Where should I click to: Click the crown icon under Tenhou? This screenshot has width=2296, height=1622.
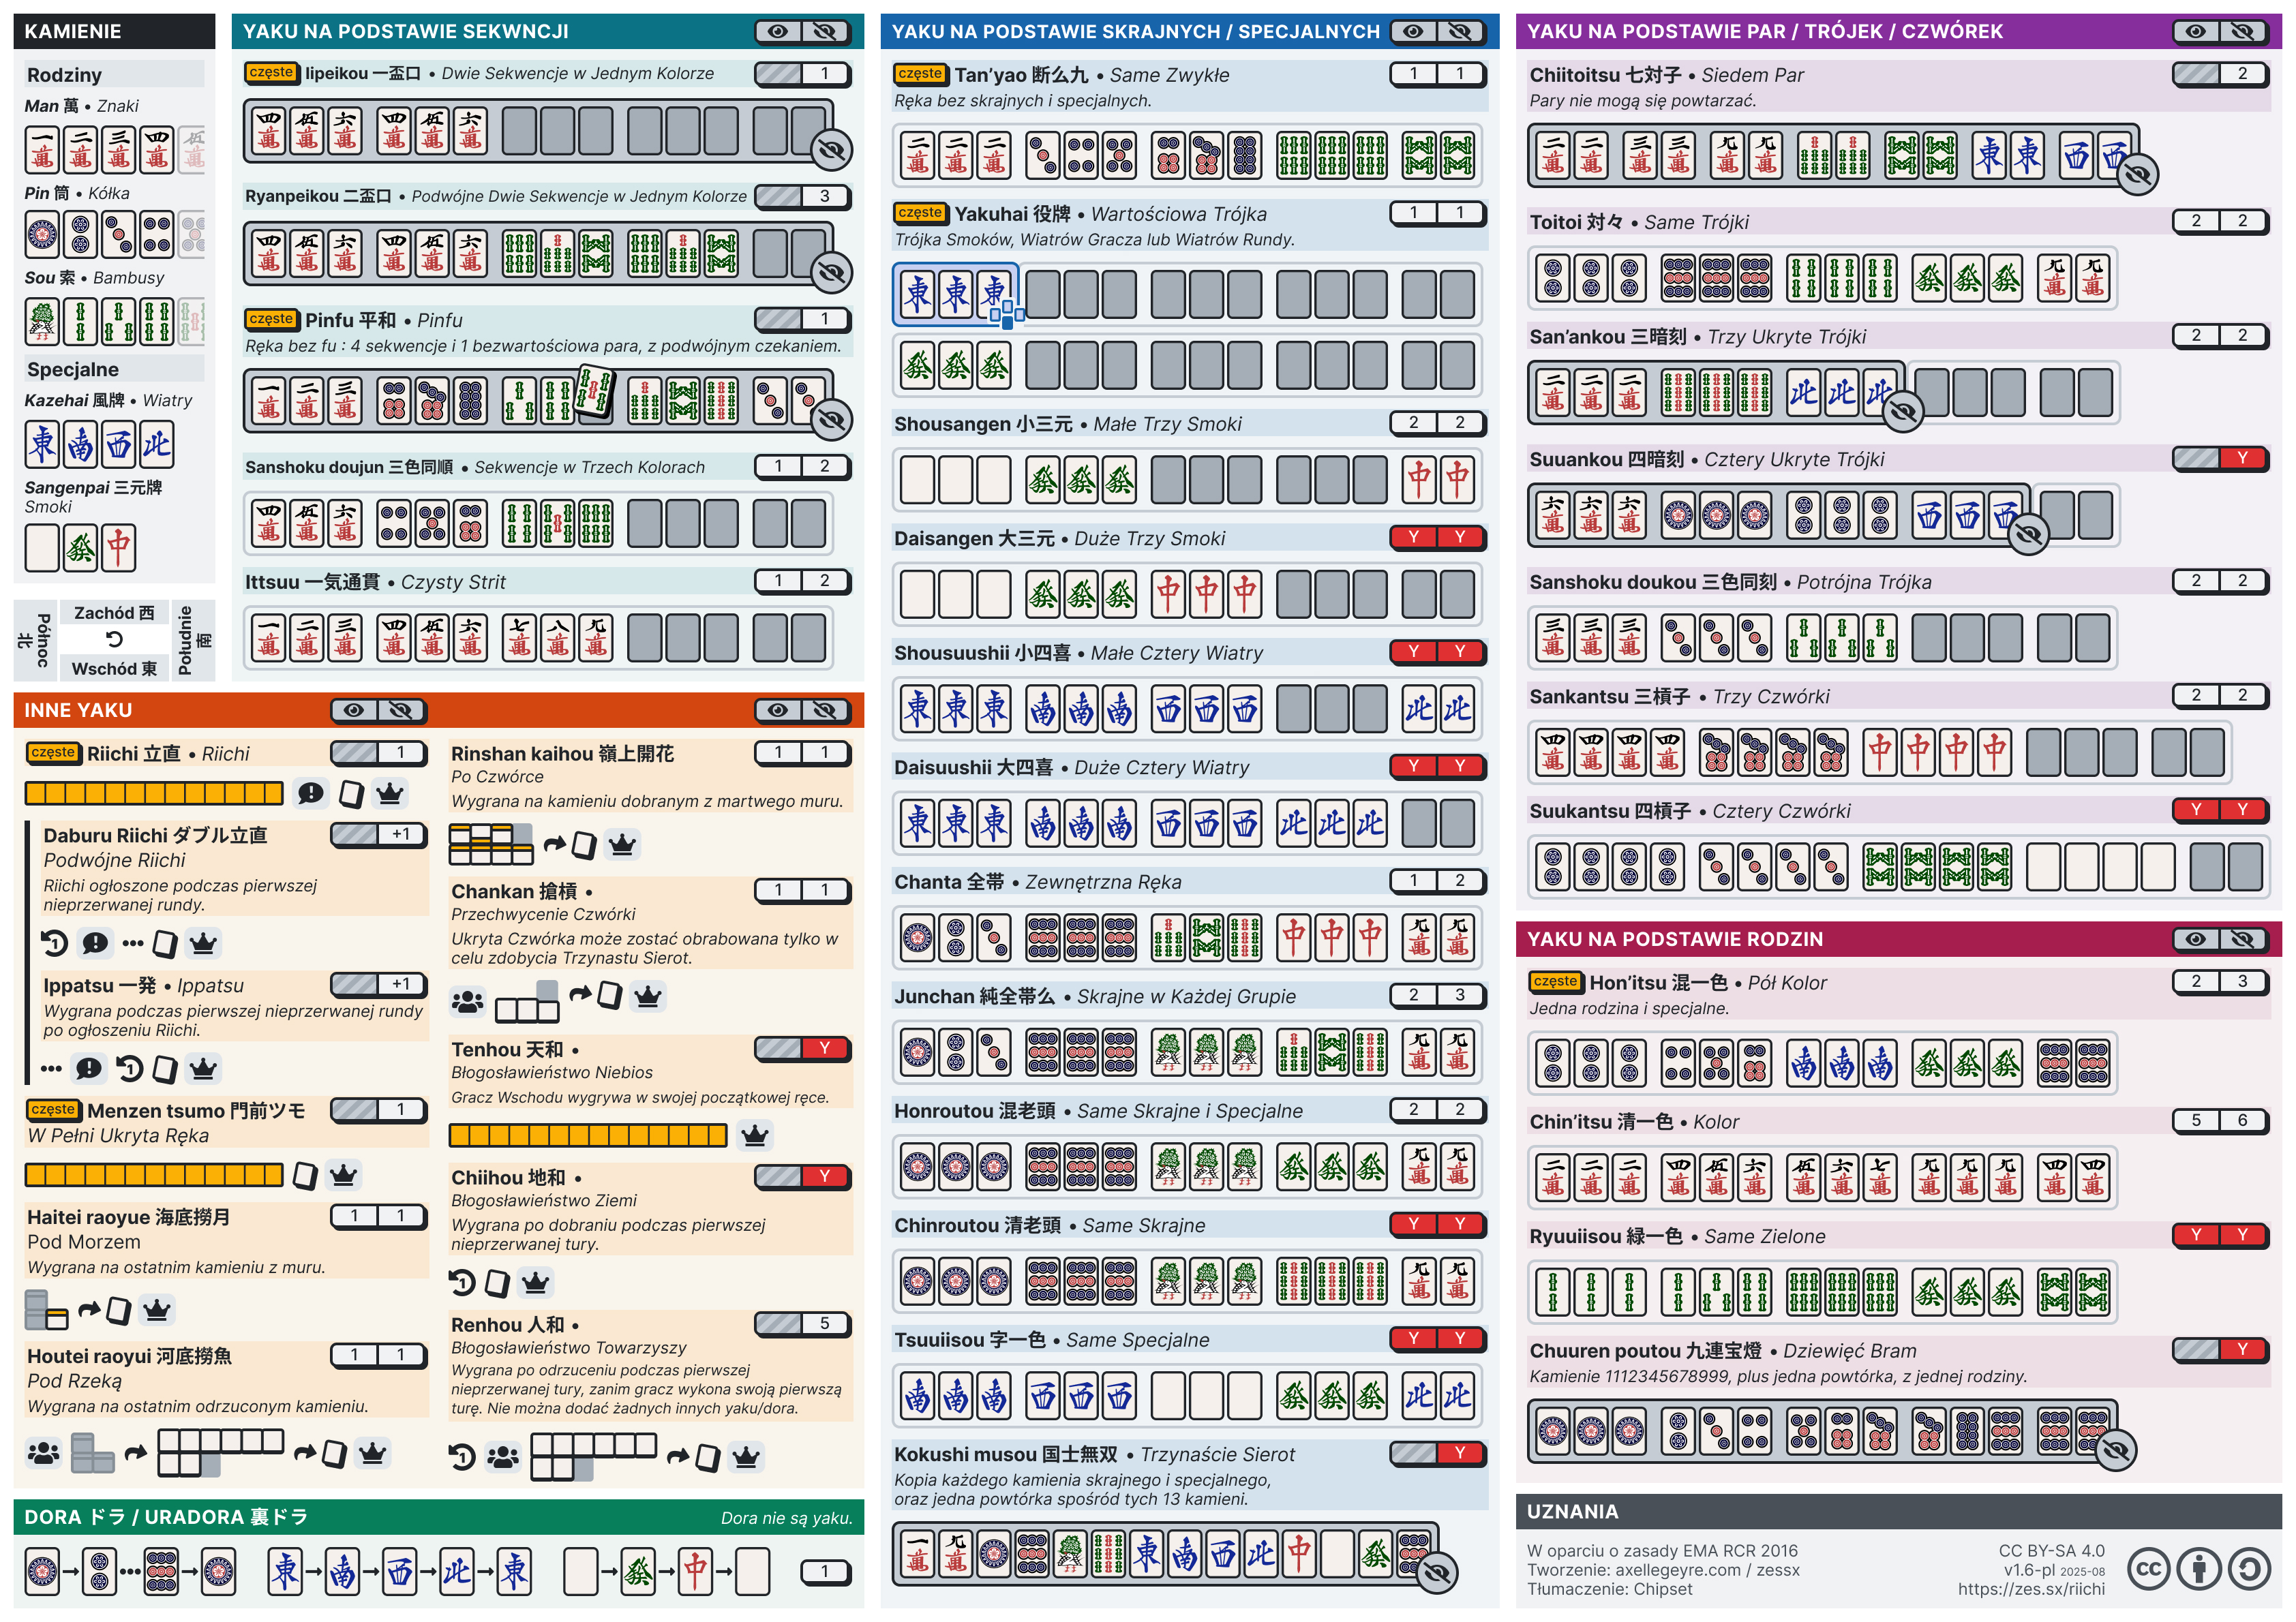755,1136
